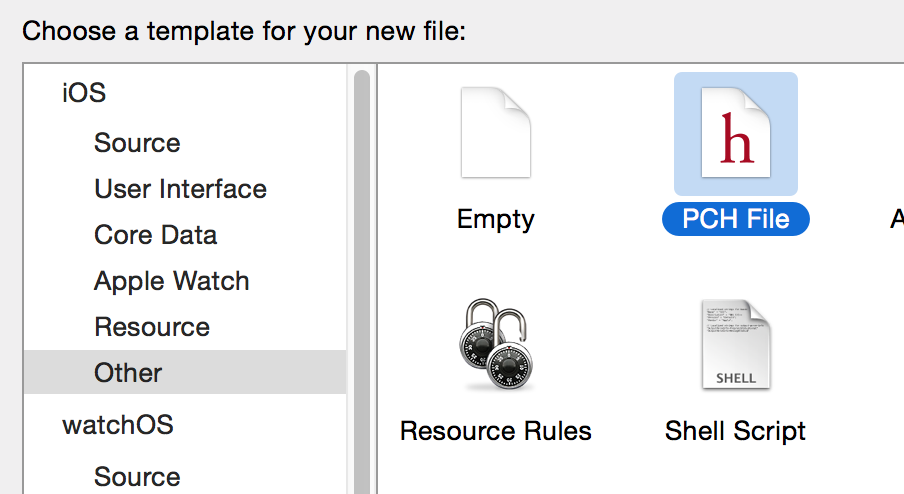Click the Empty template label
904x494 pixels.
(496, 219)
